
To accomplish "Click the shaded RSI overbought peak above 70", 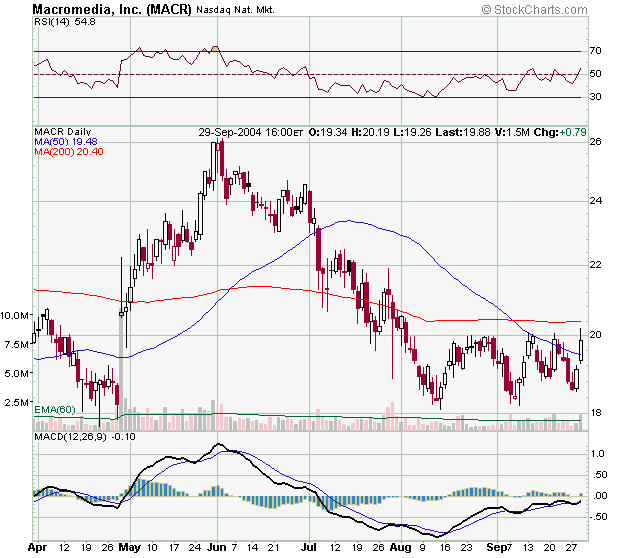I will pos(215,49).
